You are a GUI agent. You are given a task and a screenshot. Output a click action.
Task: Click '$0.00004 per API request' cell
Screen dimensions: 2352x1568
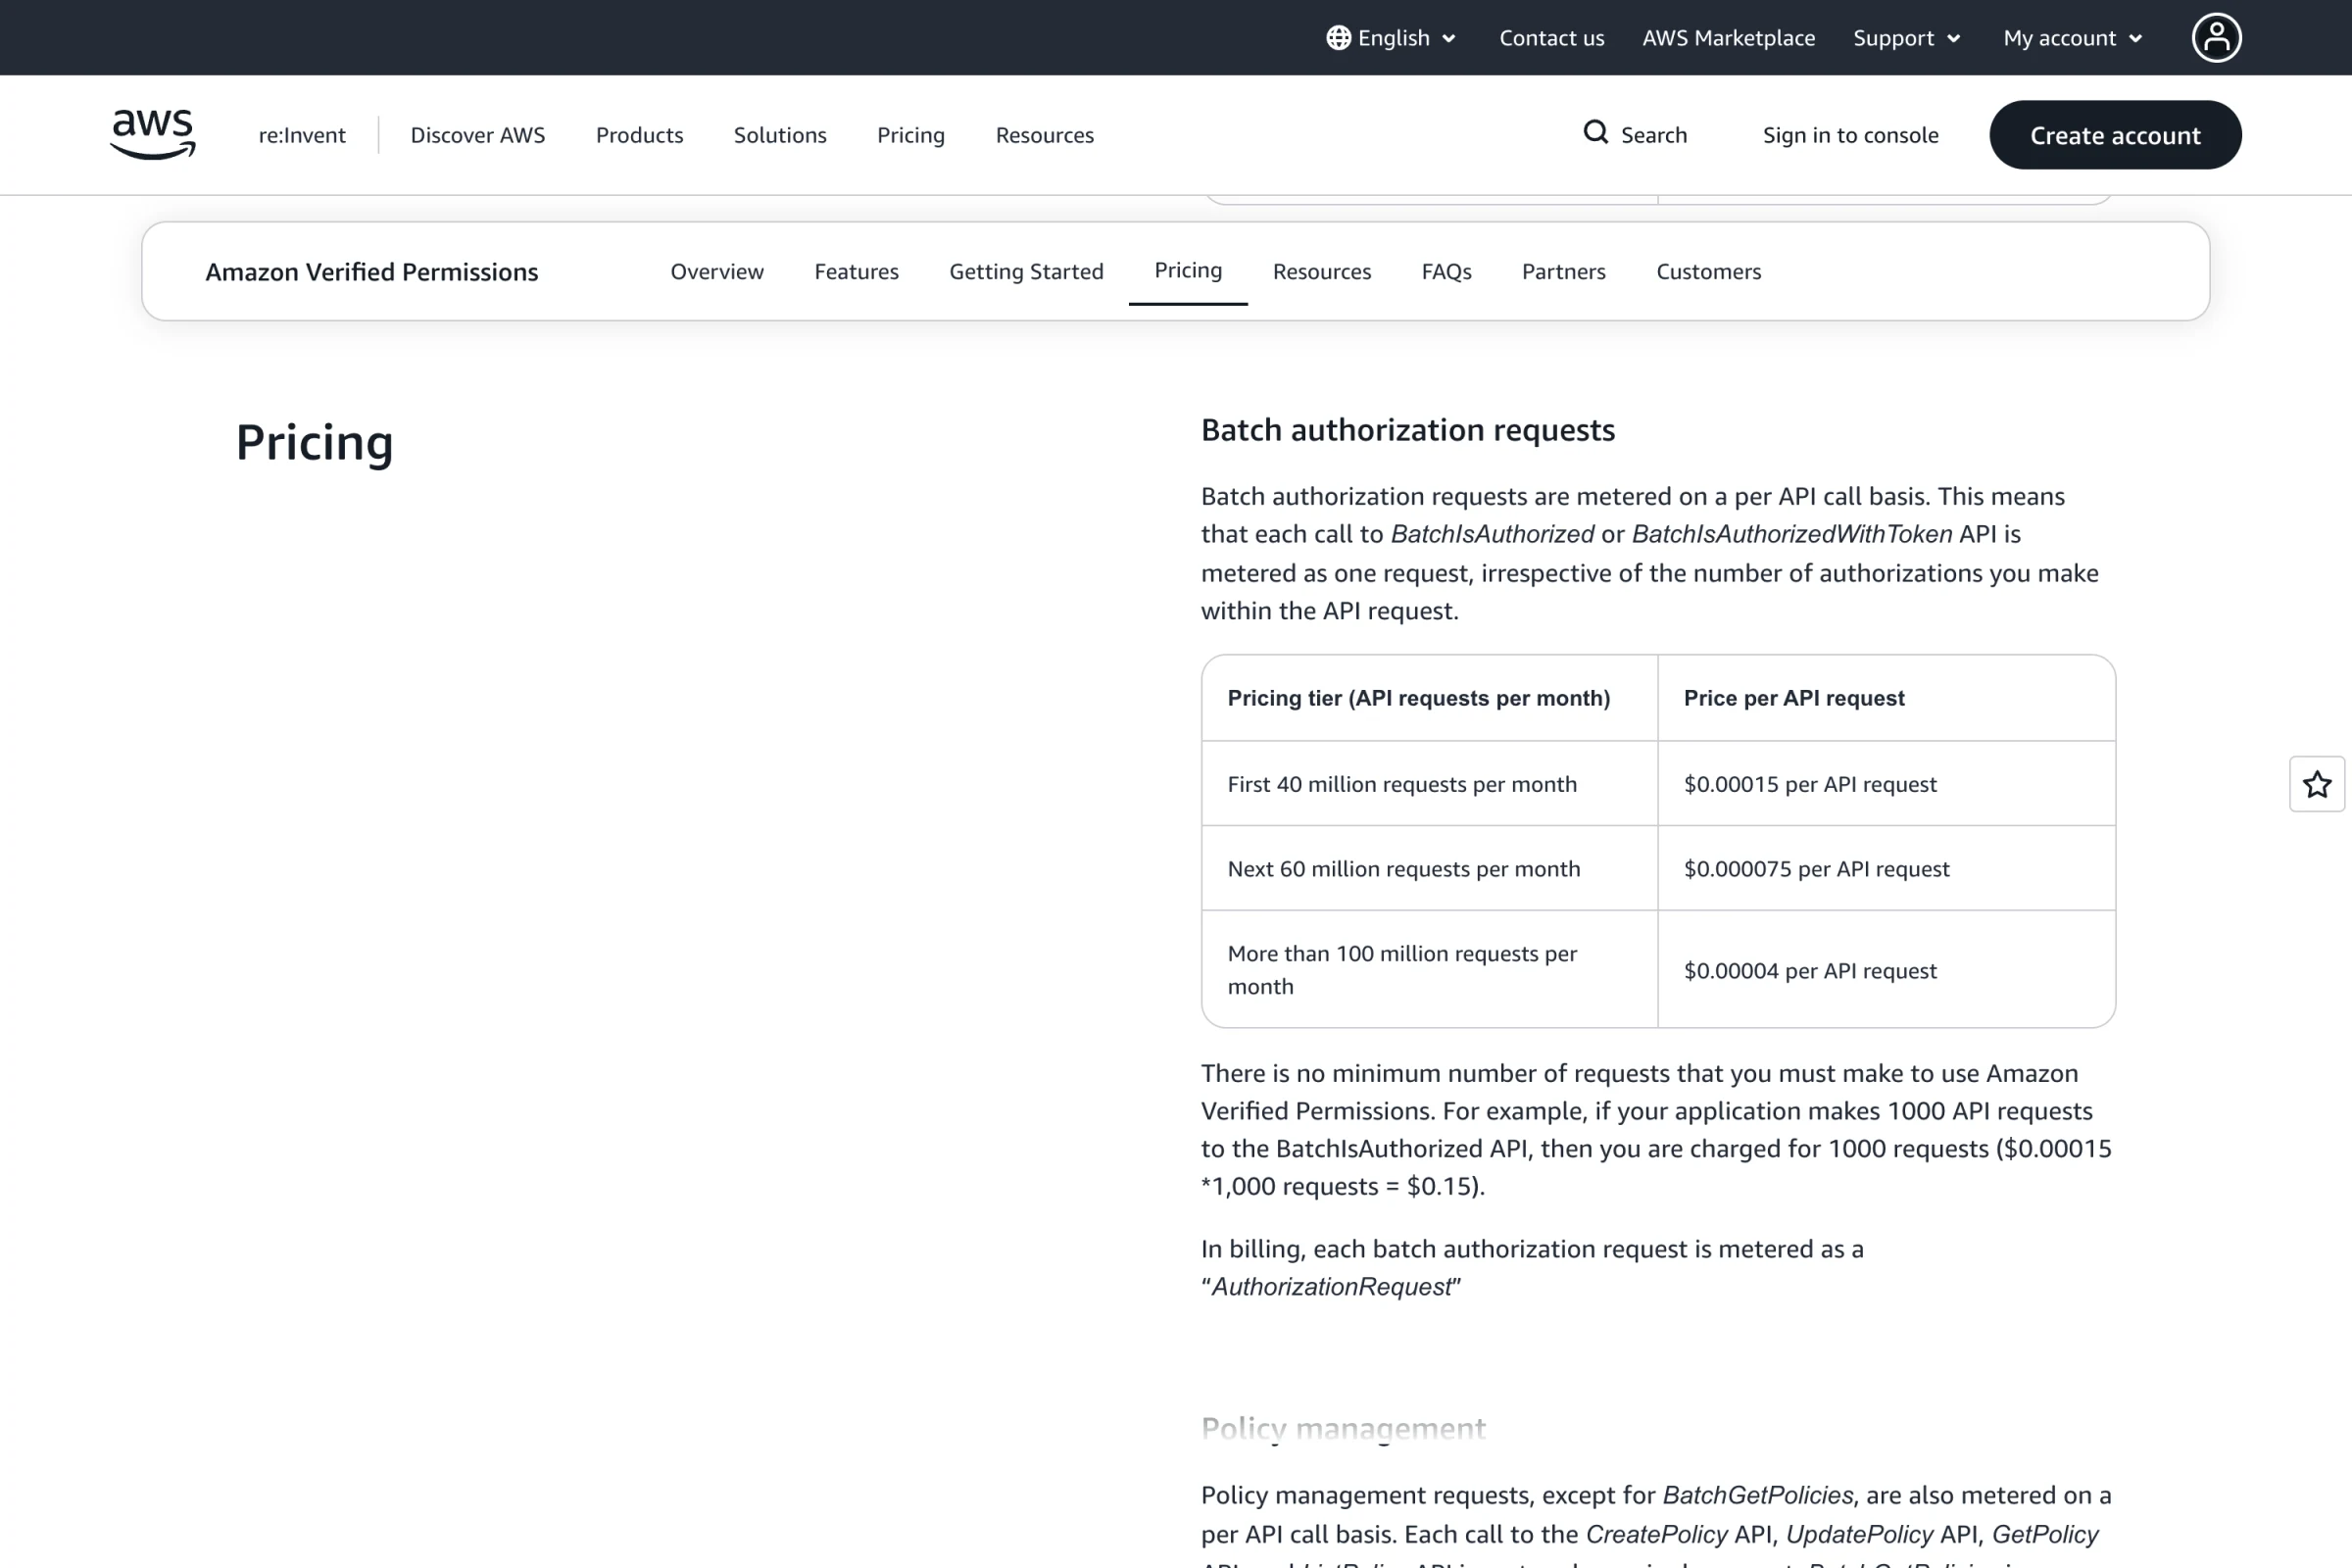pos(1886,970)
